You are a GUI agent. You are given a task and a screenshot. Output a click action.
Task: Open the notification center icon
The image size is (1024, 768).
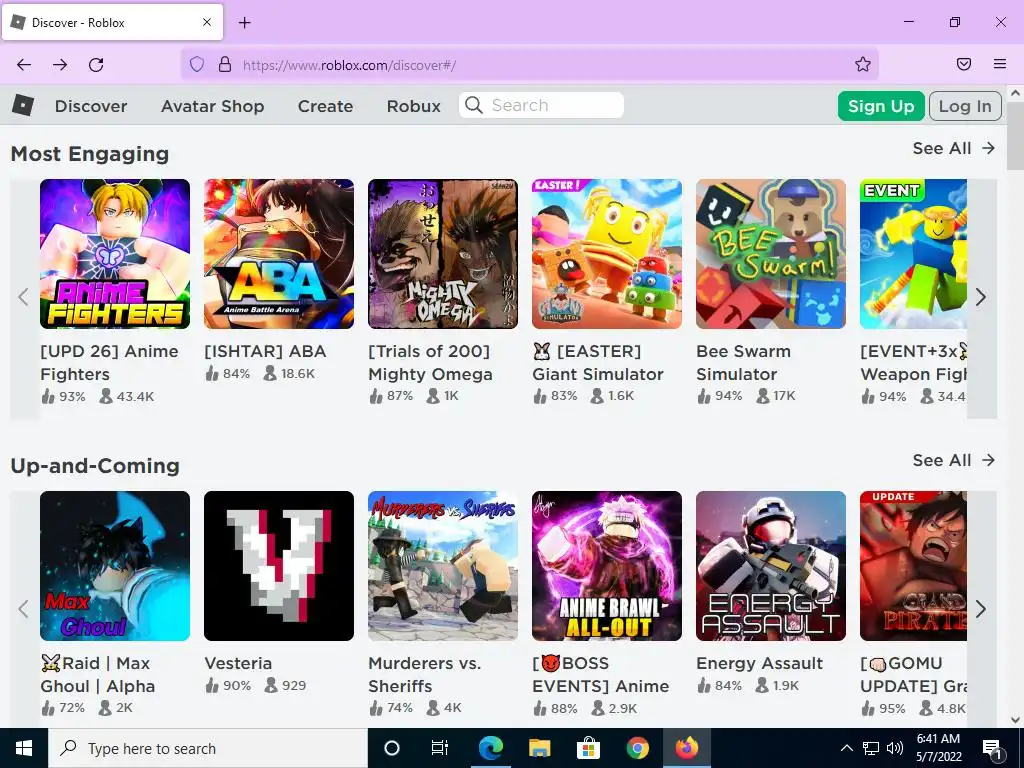992,748
